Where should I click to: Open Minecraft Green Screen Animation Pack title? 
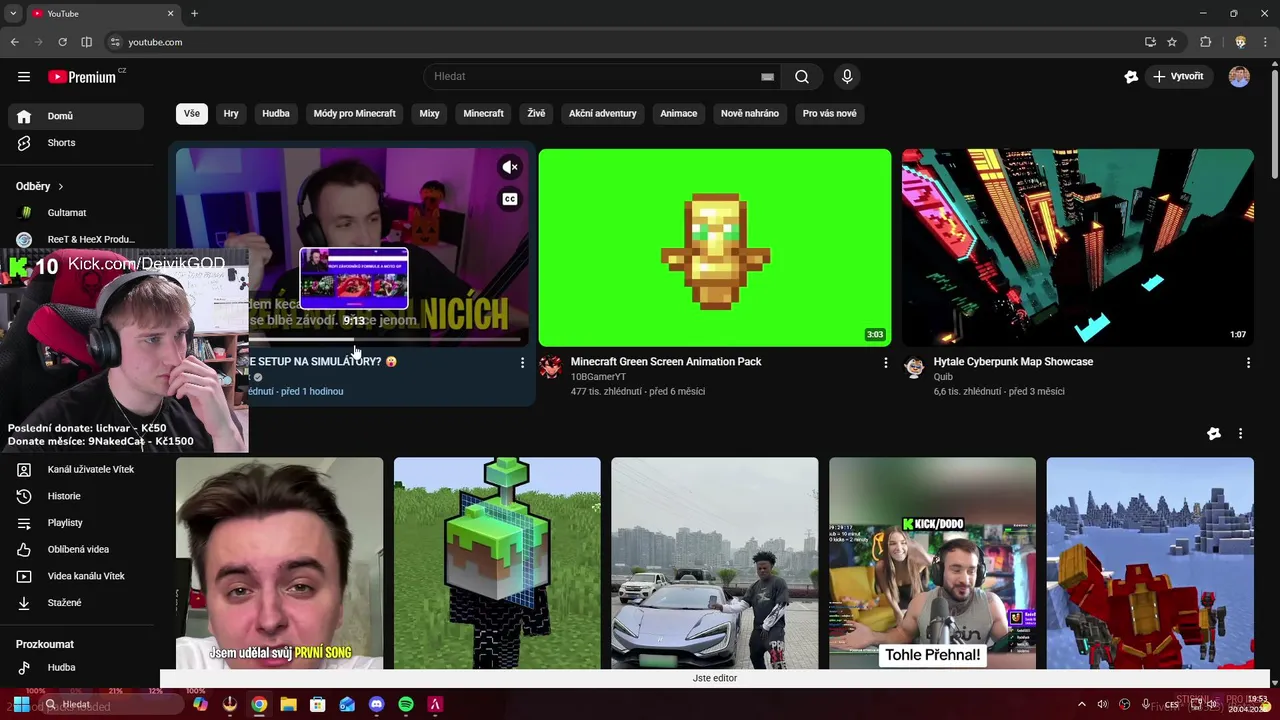[666, 362]
